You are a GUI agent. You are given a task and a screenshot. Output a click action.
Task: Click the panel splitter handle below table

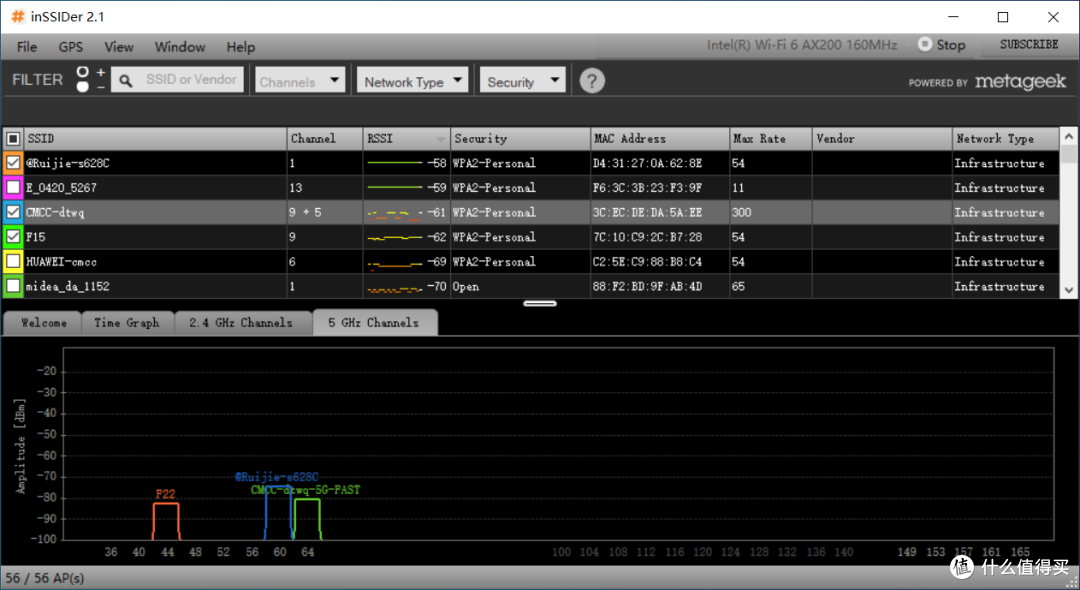(540, 303)
